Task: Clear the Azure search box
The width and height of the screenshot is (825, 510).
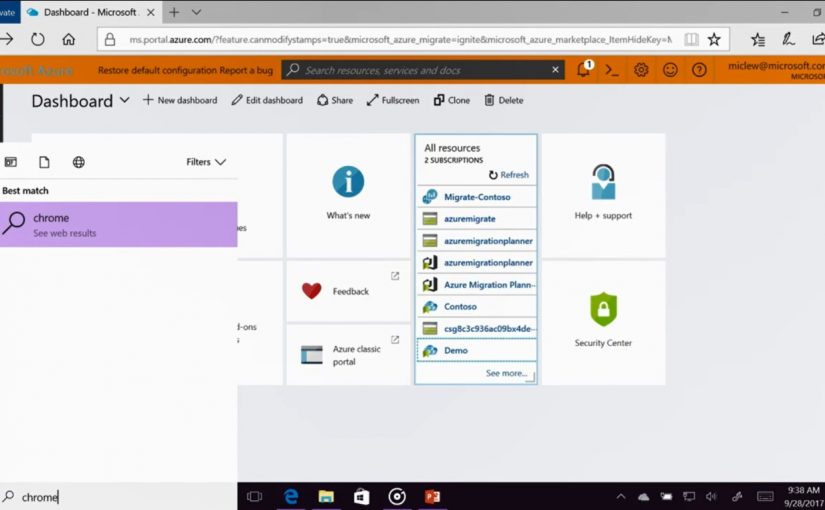Action: [x=555, y=69]
